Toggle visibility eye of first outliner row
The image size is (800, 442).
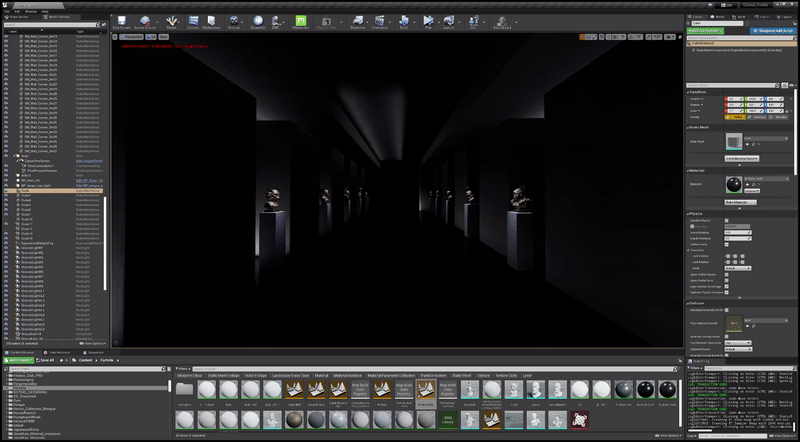6,37
